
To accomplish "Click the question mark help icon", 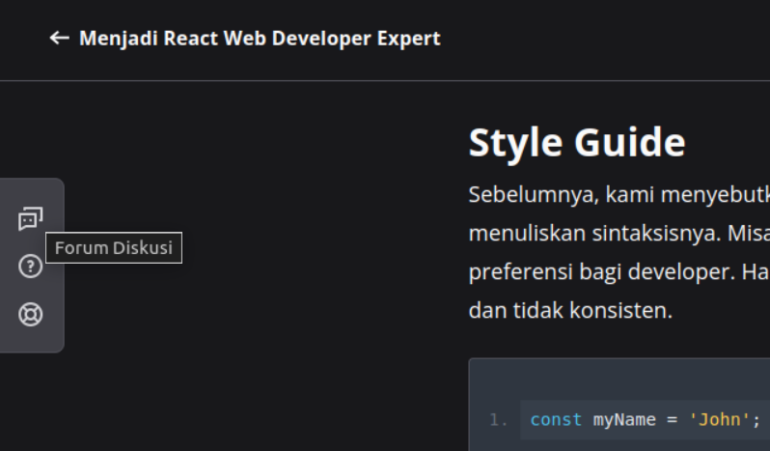I will click(31, 266).
